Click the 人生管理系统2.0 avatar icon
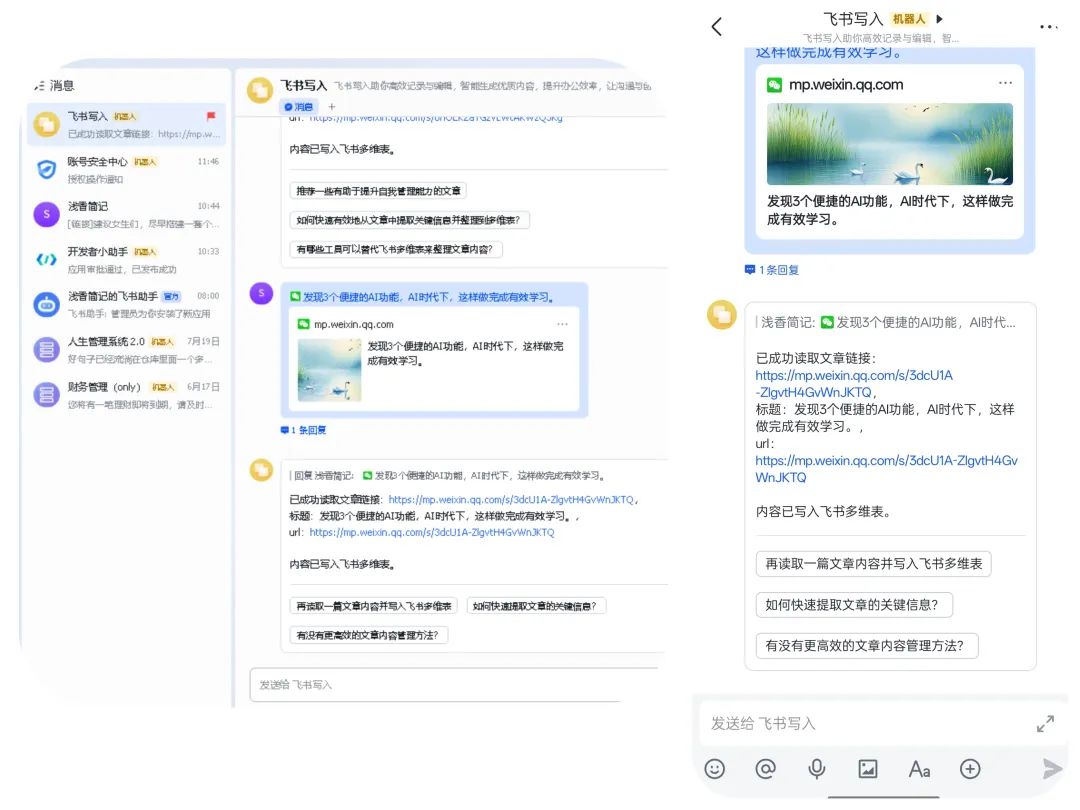The height and width of the screenshot is (810, 1080). (x=46, y=350)
